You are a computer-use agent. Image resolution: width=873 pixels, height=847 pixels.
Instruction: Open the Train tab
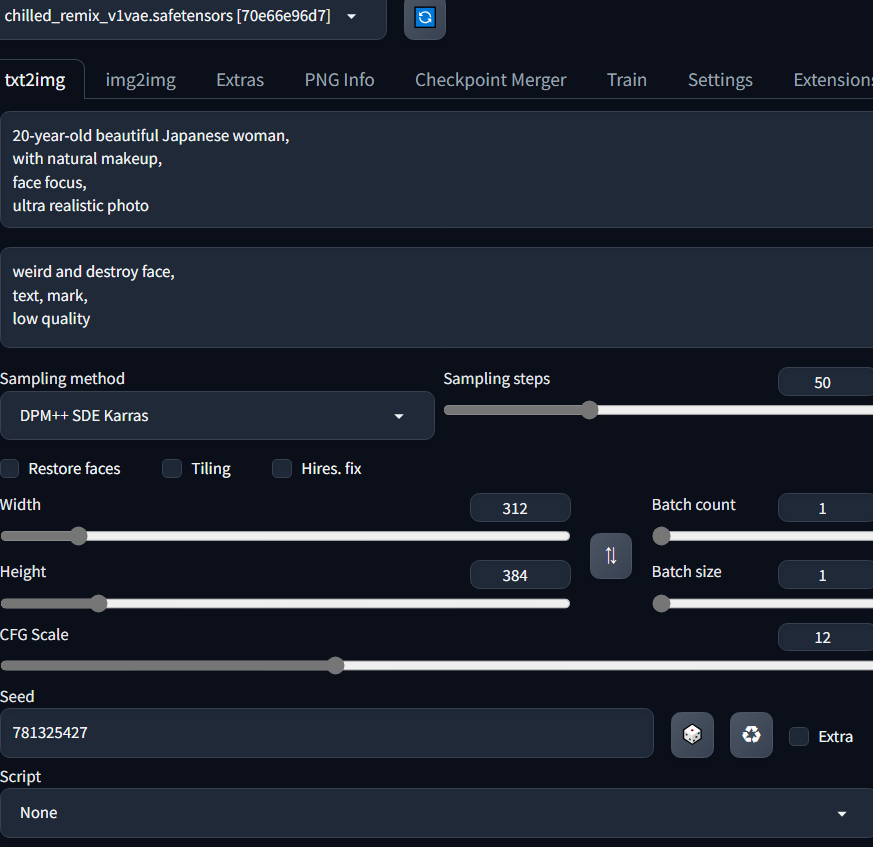tap(626, 80)
